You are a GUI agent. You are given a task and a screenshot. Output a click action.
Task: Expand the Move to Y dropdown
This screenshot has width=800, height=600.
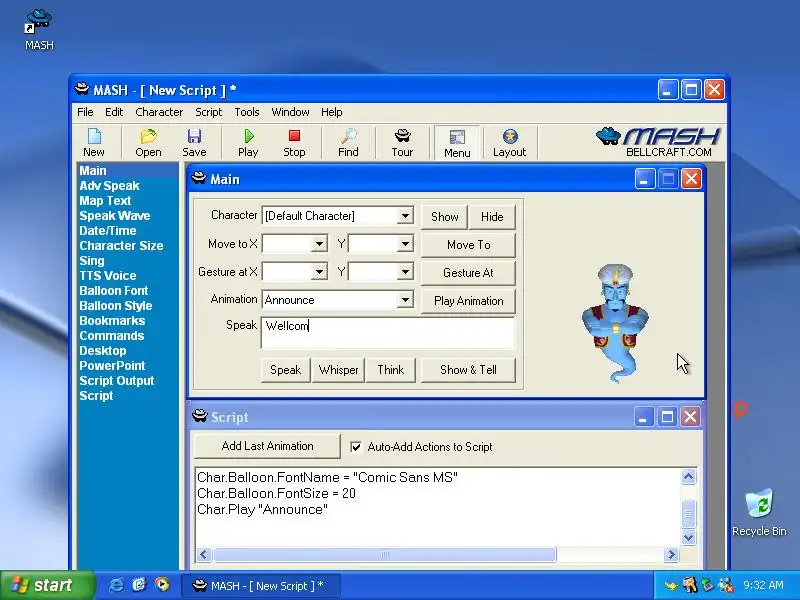pyautogui.click(x=405, y=244)
